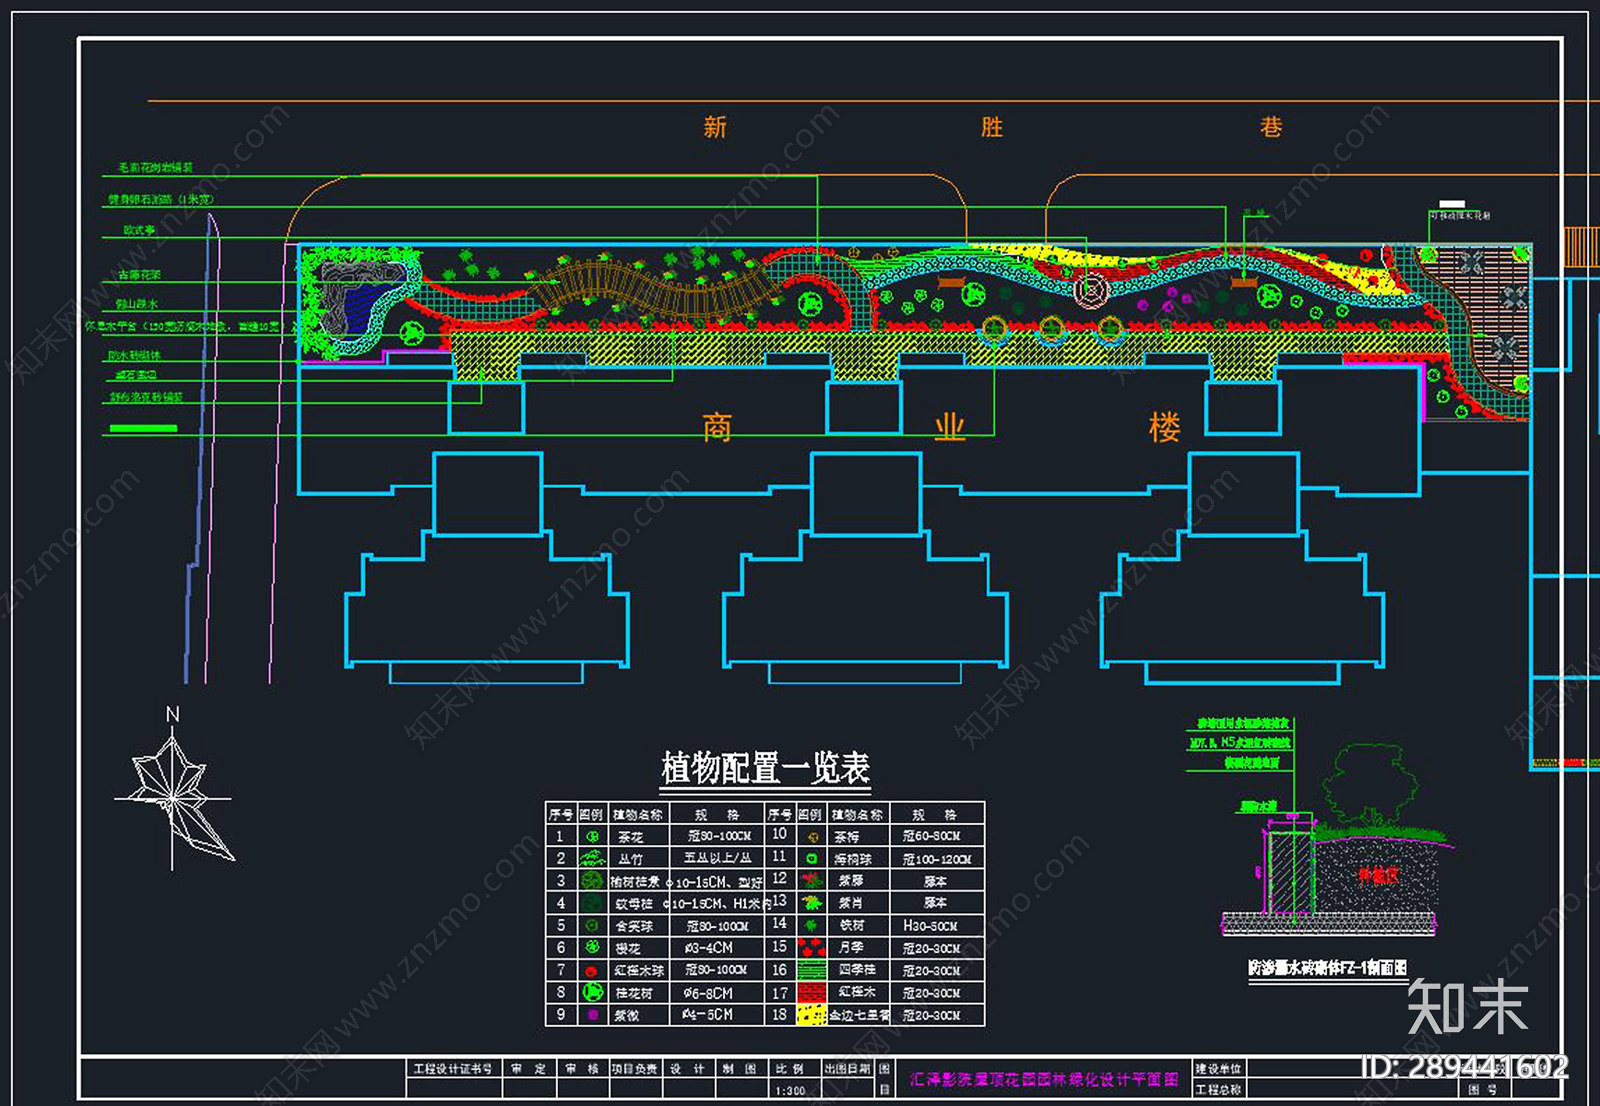The width and height of the screenshot is (1600, 1106).
Task: Click the table cell 五丛以上/丛
Action: [x=717, y=858]
